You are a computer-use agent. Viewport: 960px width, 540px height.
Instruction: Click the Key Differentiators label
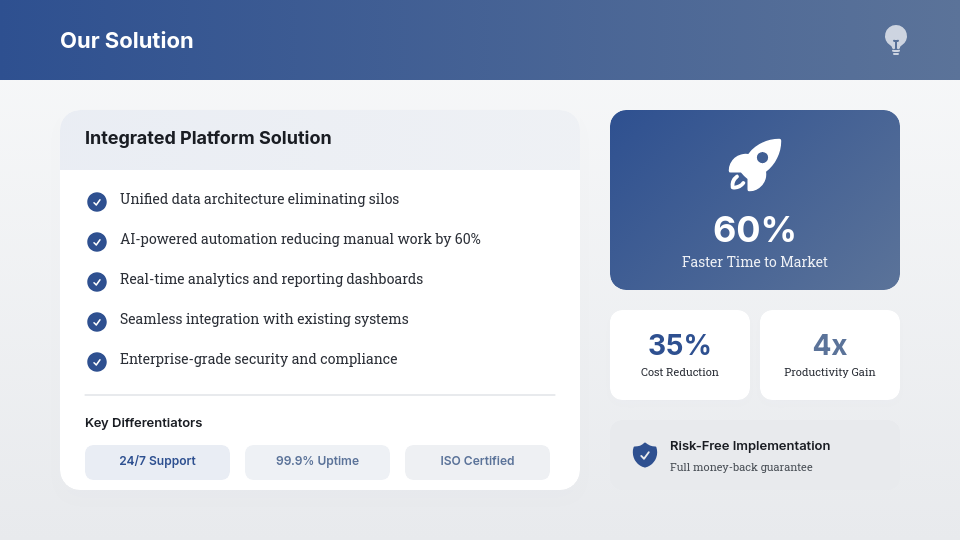143,423
